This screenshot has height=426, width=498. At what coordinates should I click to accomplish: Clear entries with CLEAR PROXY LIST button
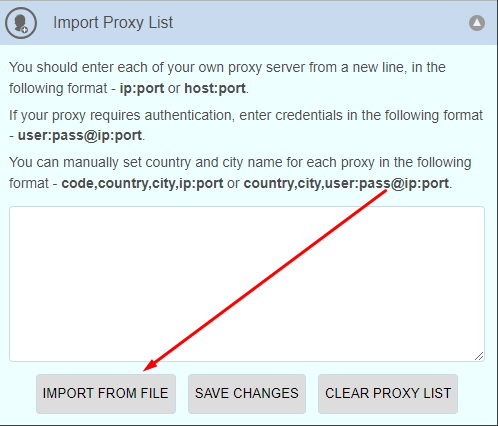(x=388, y=394)
